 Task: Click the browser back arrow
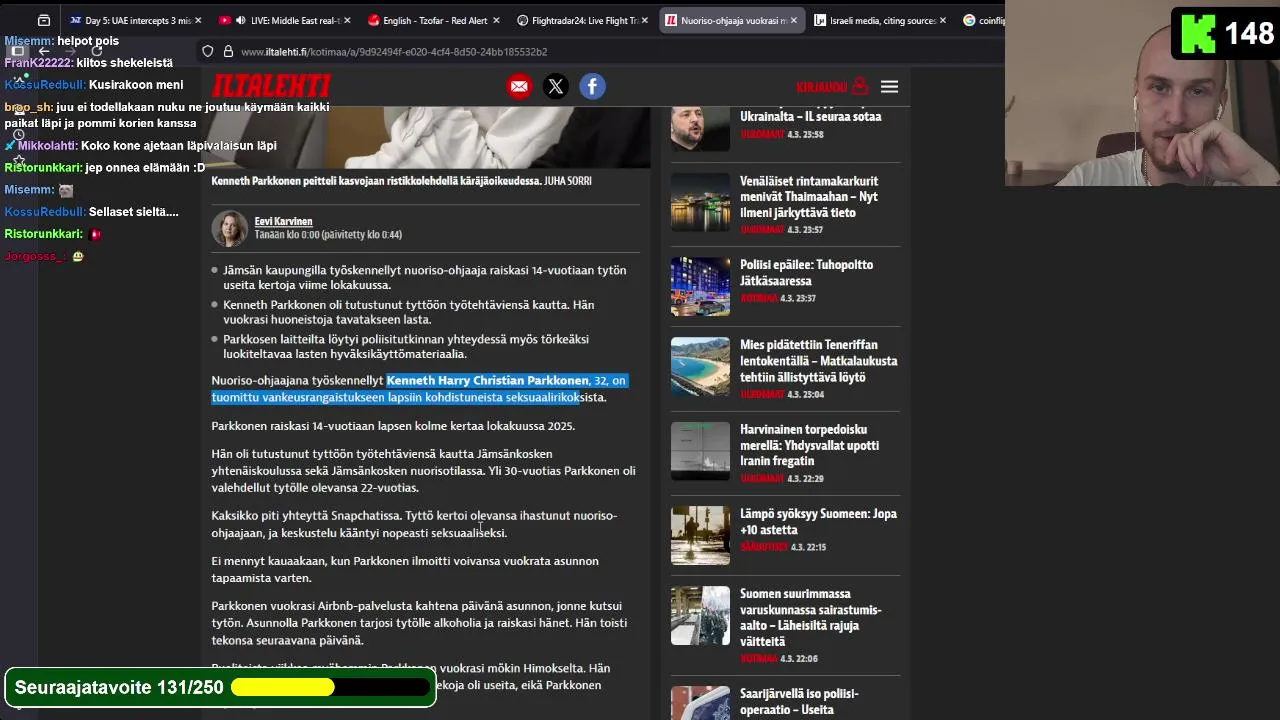(x=44, y=51)
